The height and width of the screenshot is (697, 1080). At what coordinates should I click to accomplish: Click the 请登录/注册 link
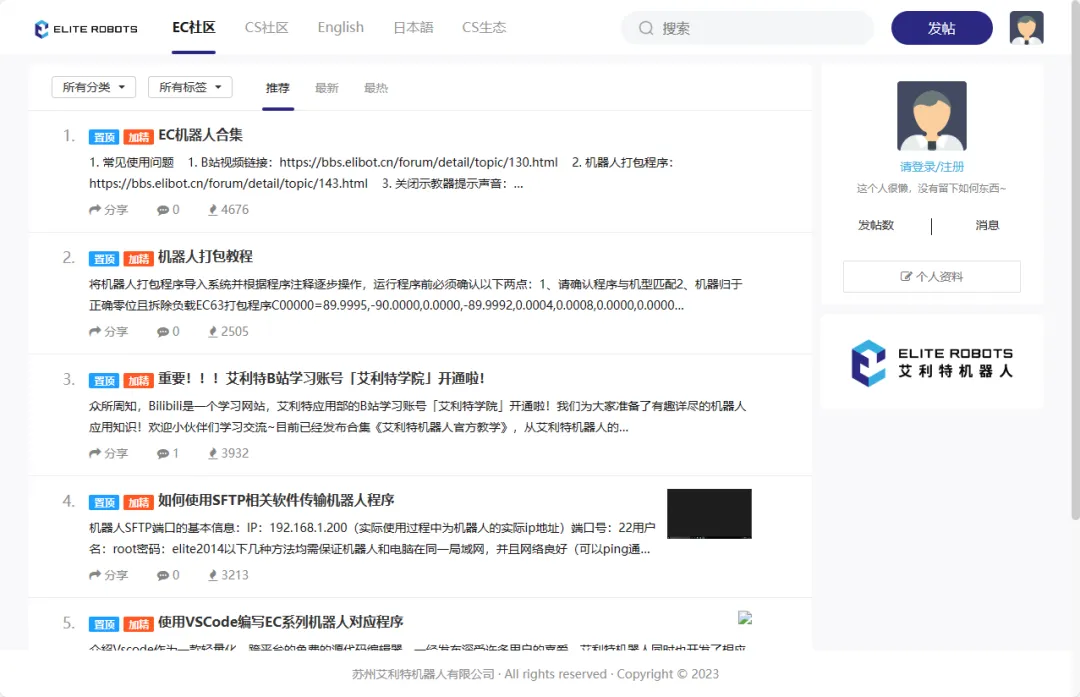[931, 167]
